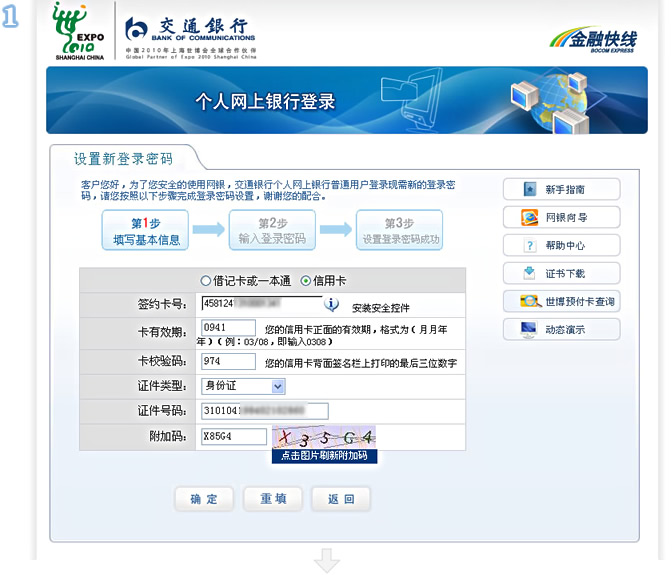The width and height of the screenshot is (672, 575).
Task: Click the info icon beside card number field
Action: click(x=331, y=305)
